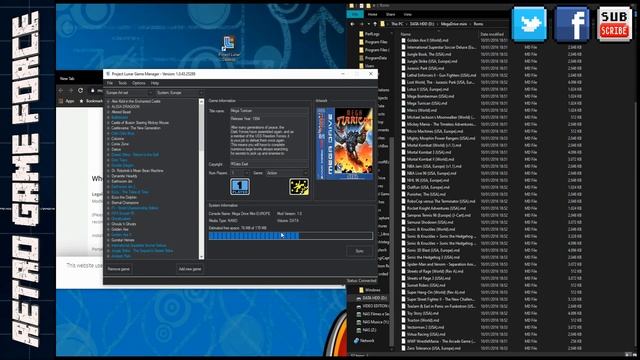
Task: Open the Options menu in Game Manager
Action: tap(138, 83)
